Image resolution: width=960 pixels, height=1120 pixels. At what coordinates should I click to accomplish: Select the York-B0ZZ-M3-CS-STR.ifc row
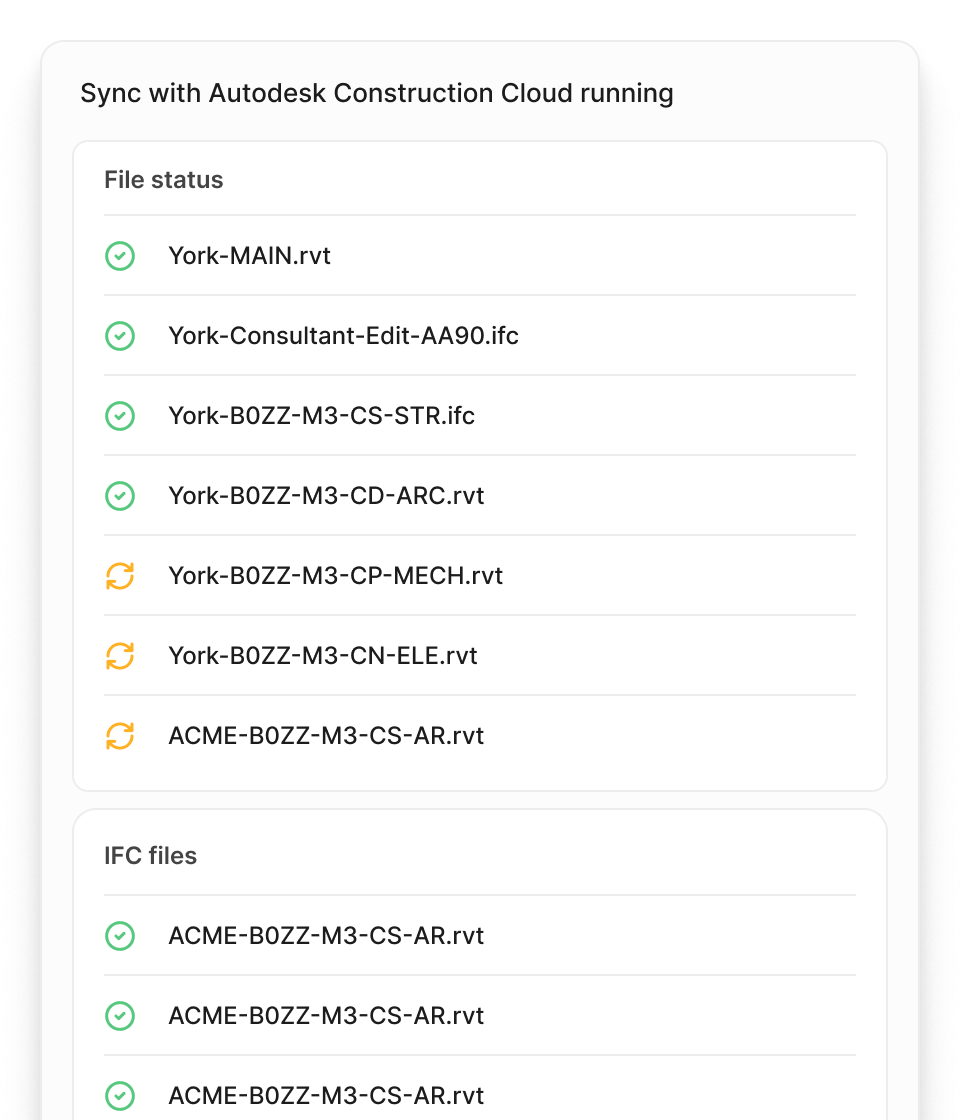(x=320, y=416)
